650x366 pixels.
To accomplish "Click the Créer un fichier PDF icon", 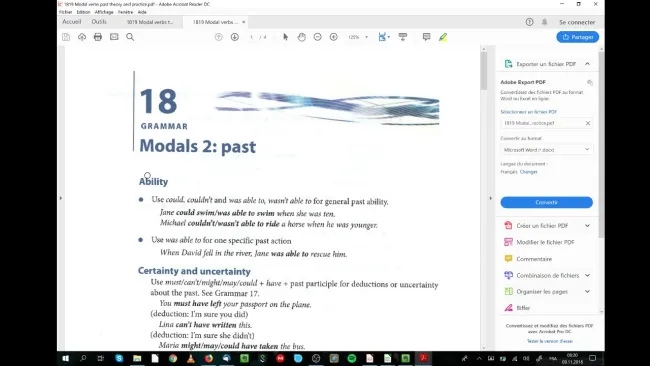I will [508, 225].
